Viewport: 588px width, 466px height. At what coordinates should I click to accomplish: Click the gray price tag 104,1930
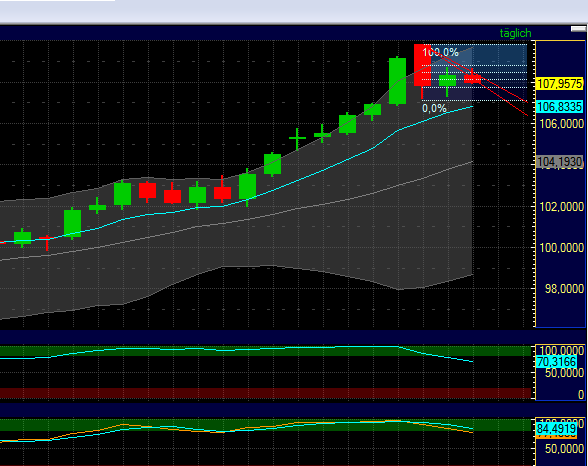pos(560,162)
